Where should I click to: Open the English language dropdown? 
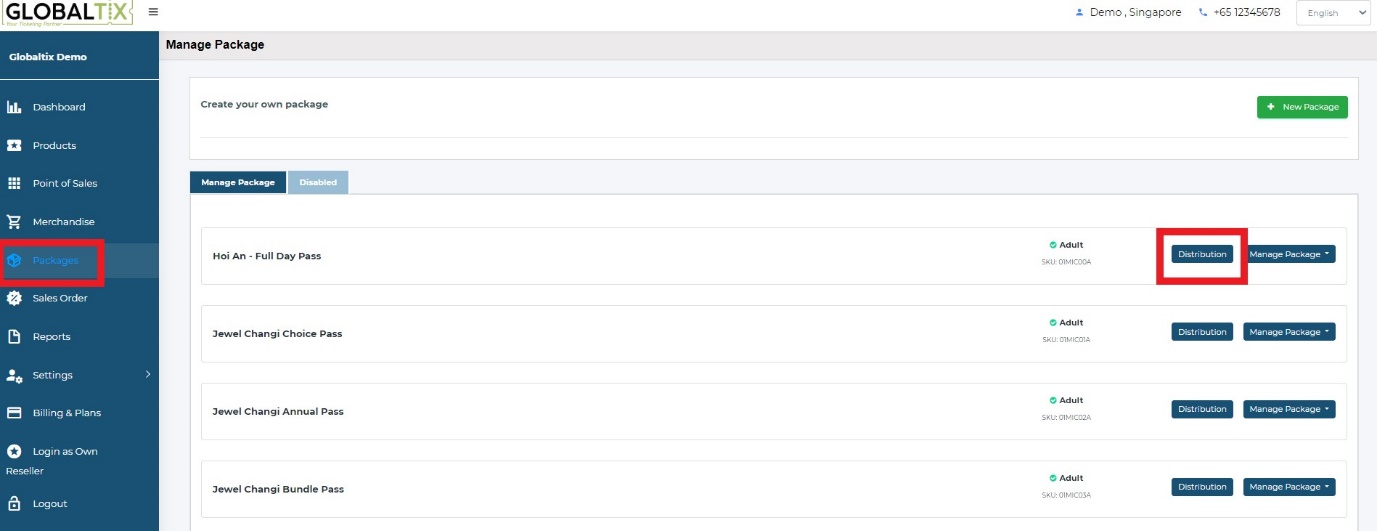pyautogui.click(x=1333, y=13)
